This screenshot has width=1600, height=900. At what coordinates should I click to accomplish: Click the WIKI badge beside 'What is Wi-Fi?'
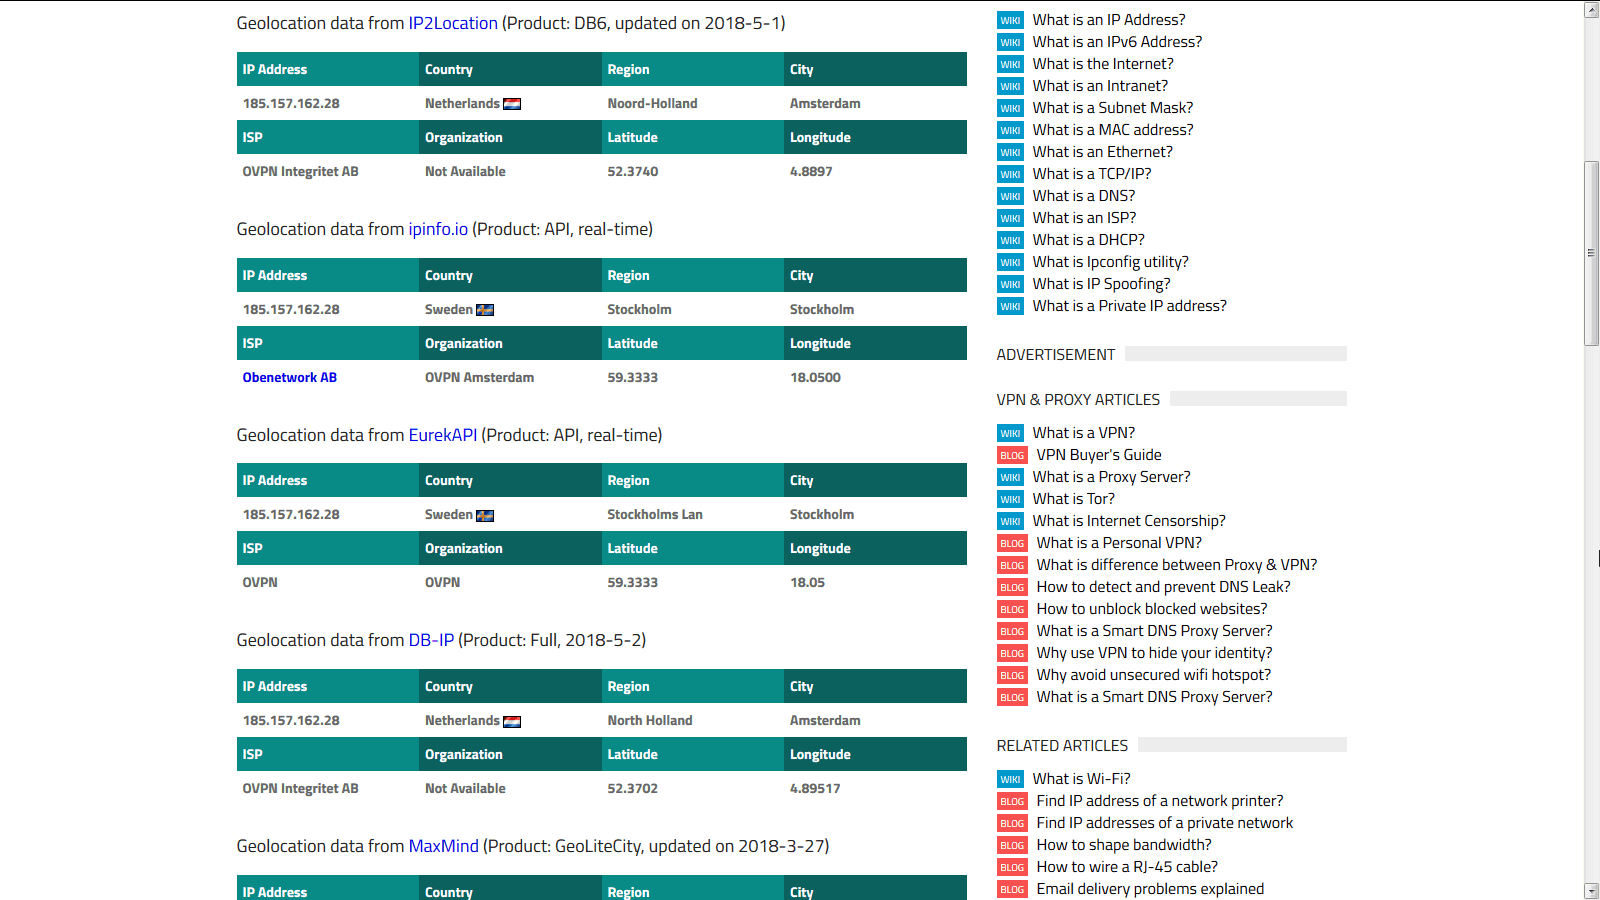[x=1010, y=779]
